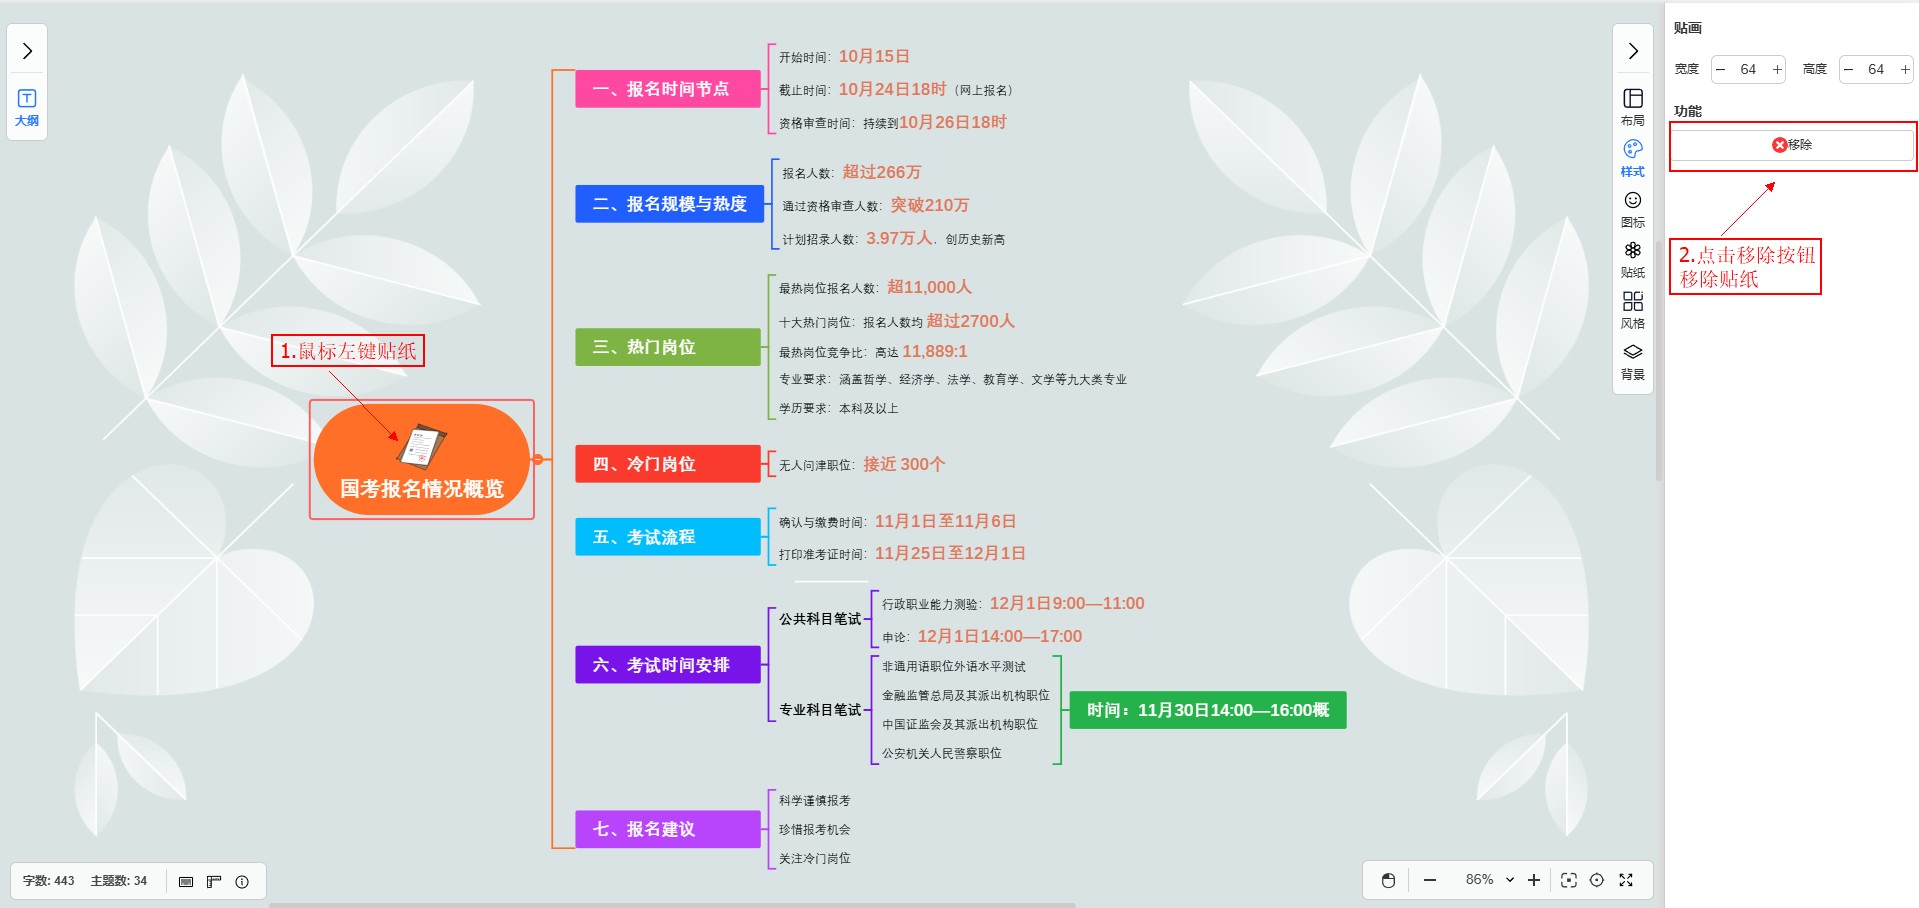Switch to the 样式 style tab

[x=1632, y=157]
